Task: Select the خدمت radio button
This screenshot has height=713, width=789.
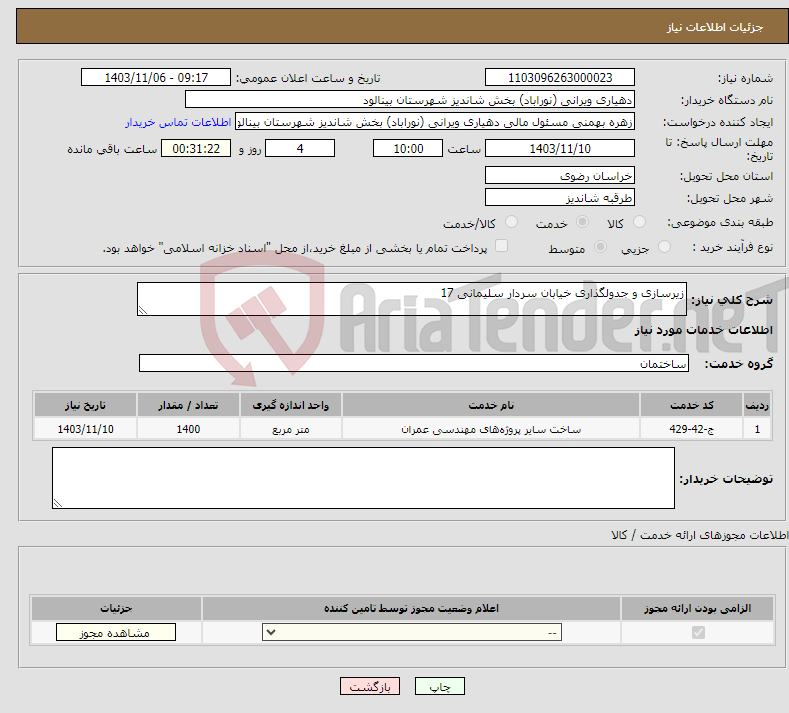Action: (x=582, y=222)
